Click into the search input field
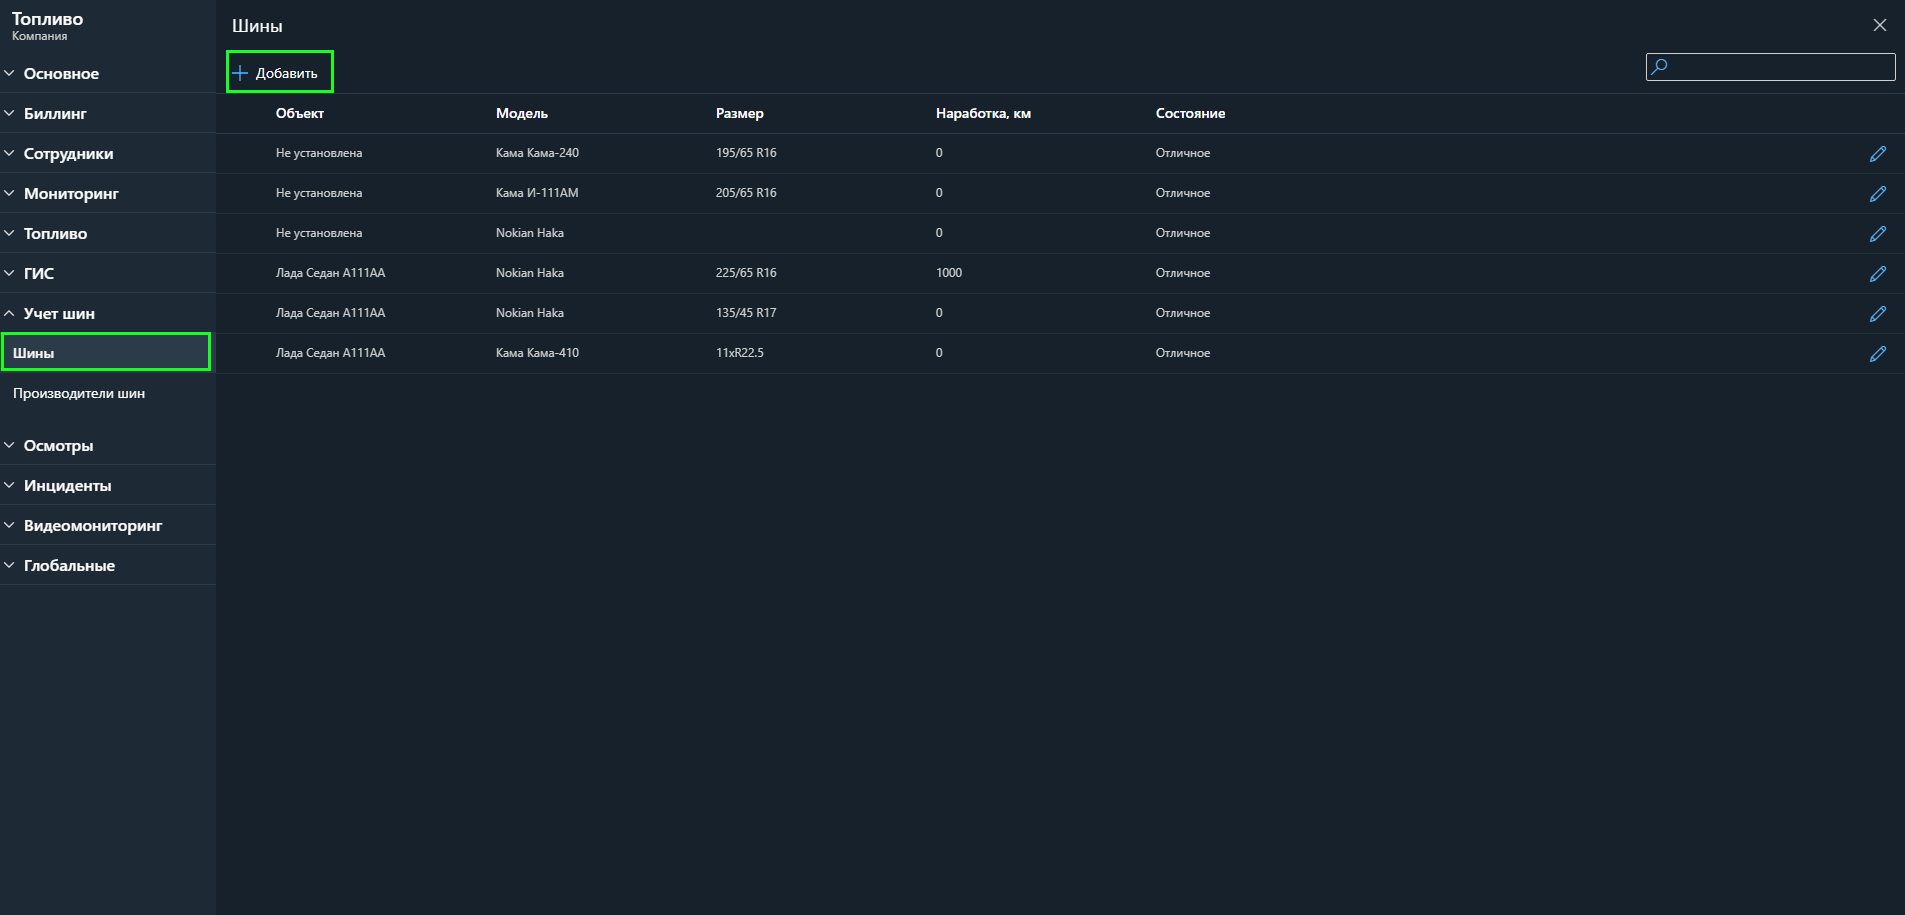Viewport: 1905px width, 915px height. tap(1780, 67)
